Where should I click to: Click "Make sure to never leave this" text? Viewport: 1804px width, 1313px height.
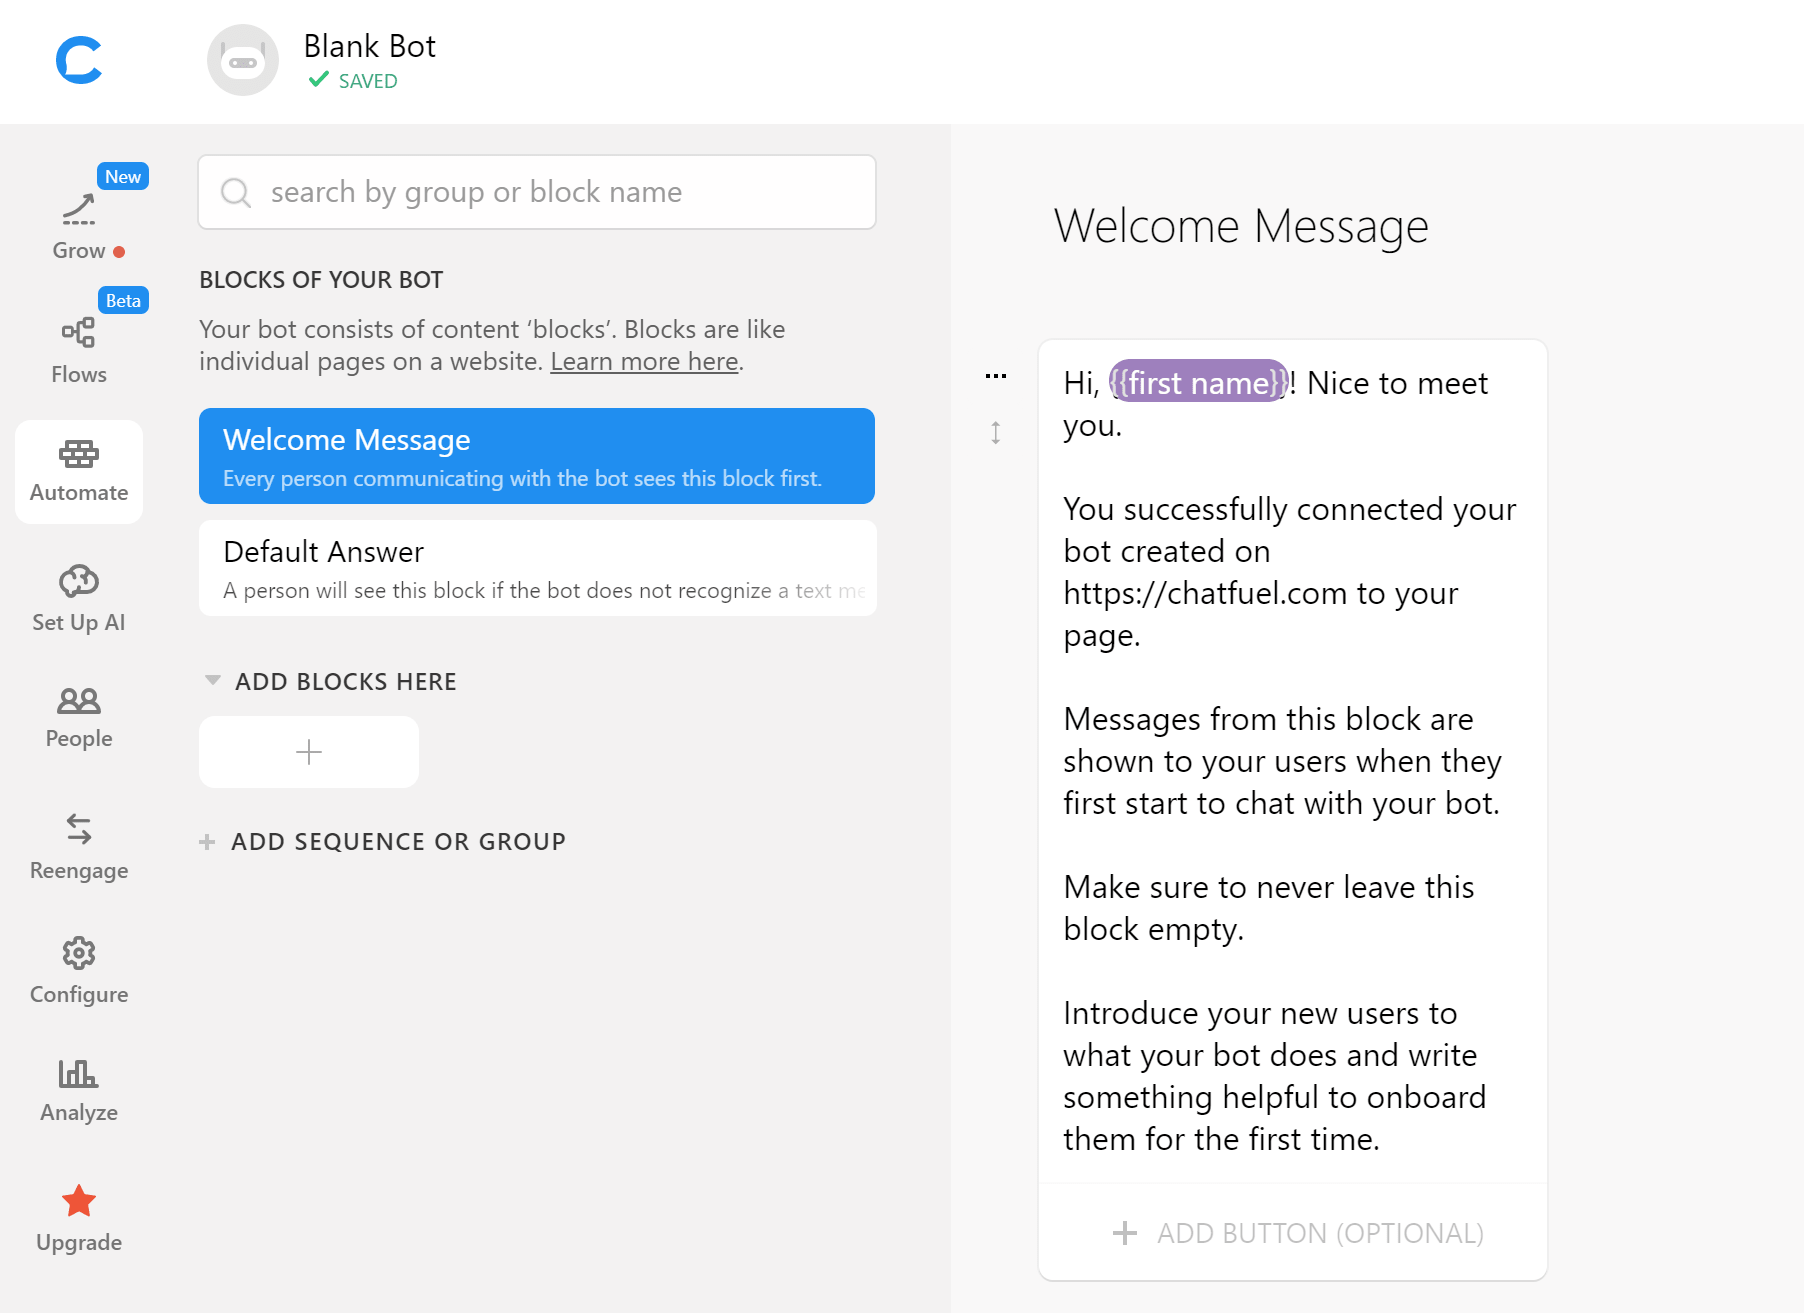click(x=1269, y=887)
